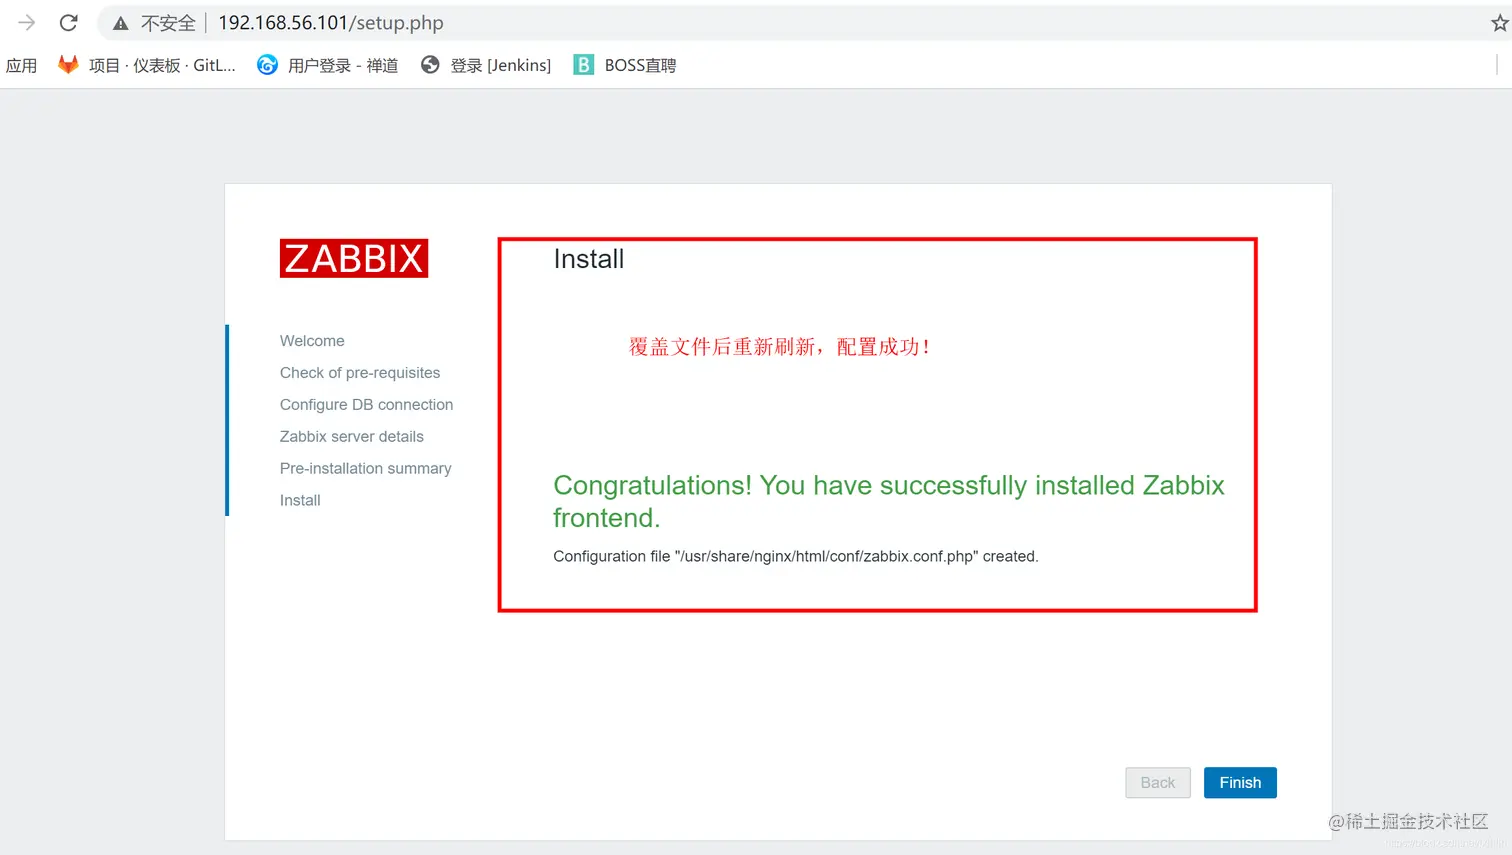
Task: Select Check of pre-requisites step
Action: pyautogui.click(x=360, y=373)
